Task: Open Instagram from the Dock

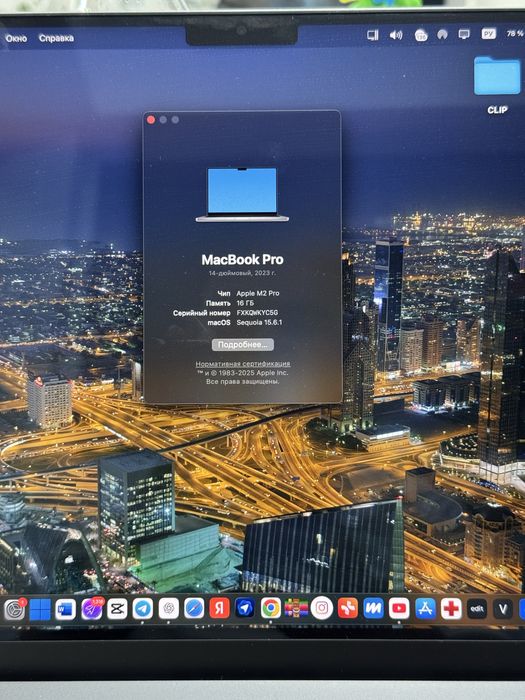Action: (x=322, y=608)
